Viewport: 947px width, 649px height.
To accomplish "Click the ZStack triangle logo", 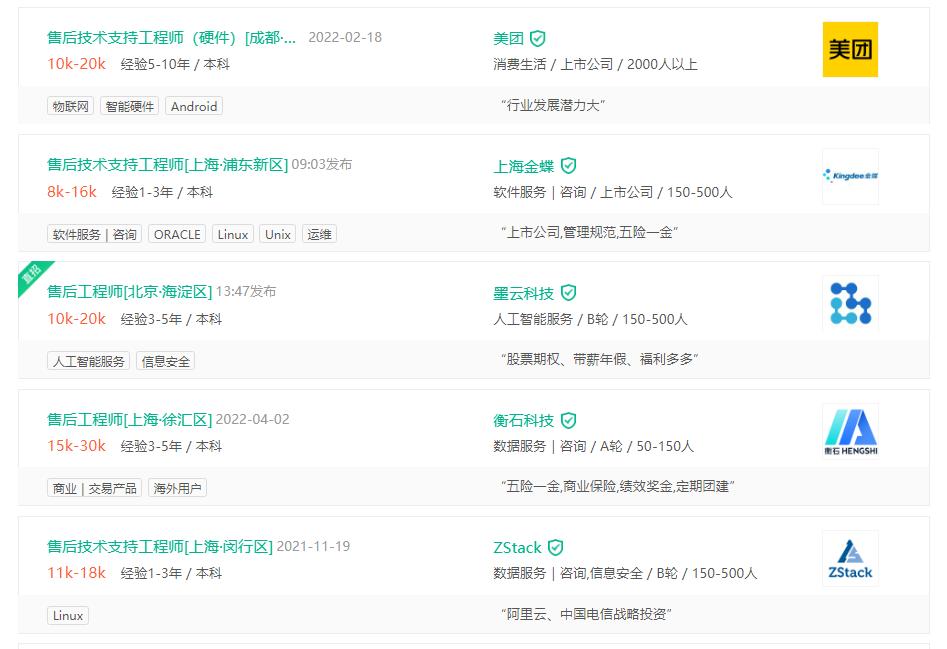I will tap(850, 558).
